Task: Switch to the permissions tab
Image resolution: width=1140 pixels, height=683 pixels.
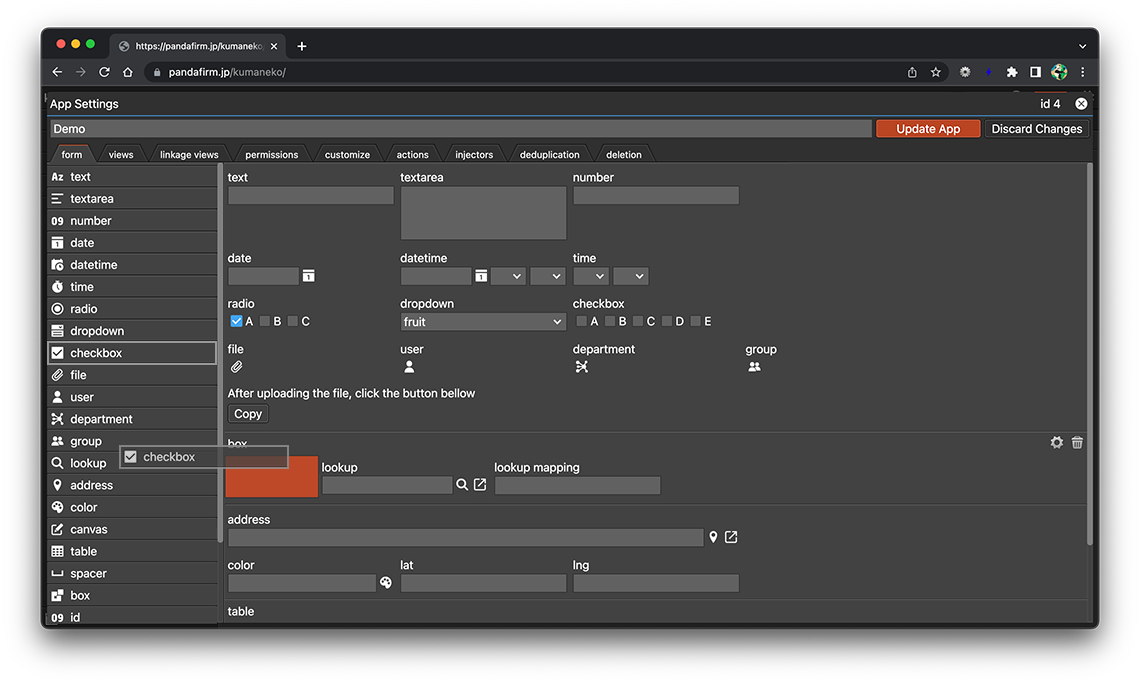Action: tap(271, 155)
